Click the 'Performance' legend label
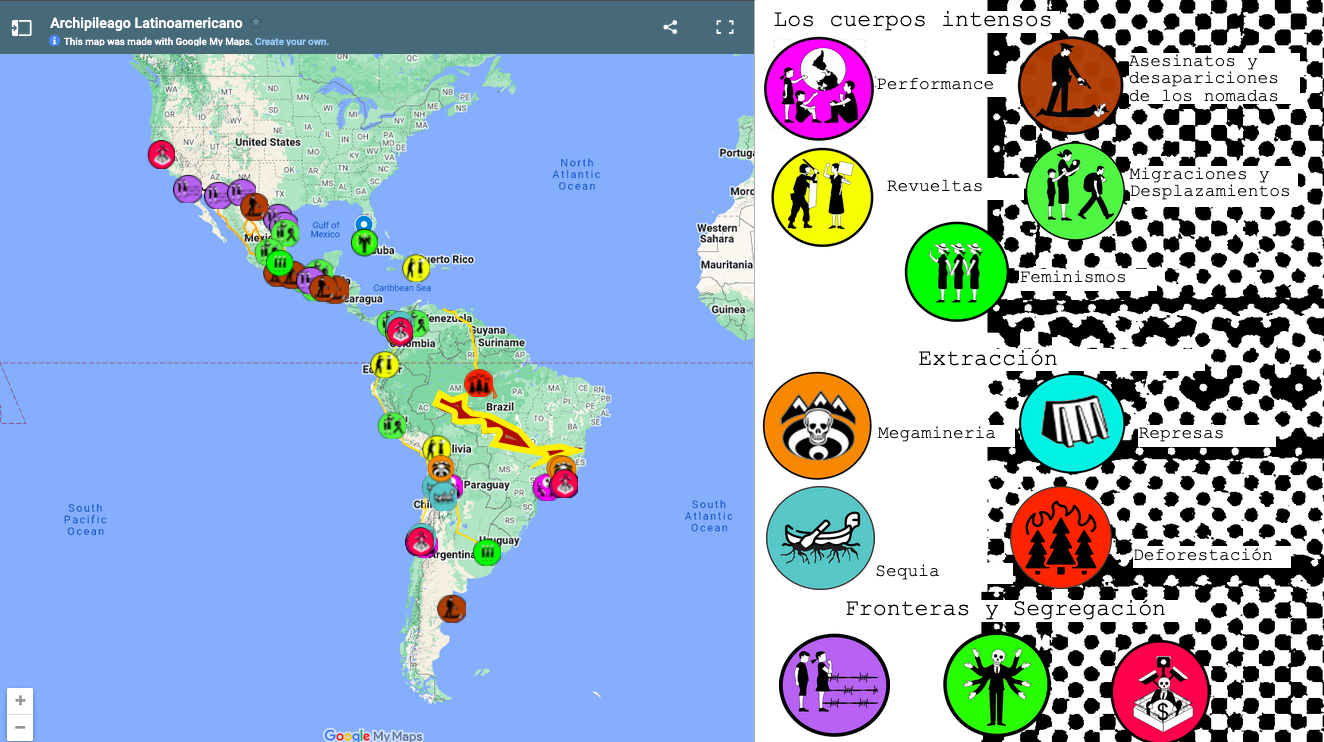The width and height of the screenshot is (1324, 742). [935, 84]
